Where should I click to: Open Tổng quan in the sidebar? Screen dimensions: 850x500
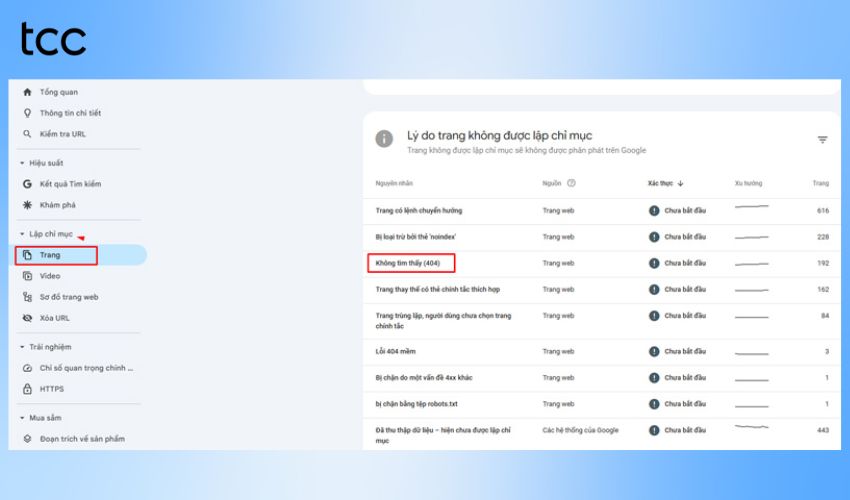click(x=59, y=92)
